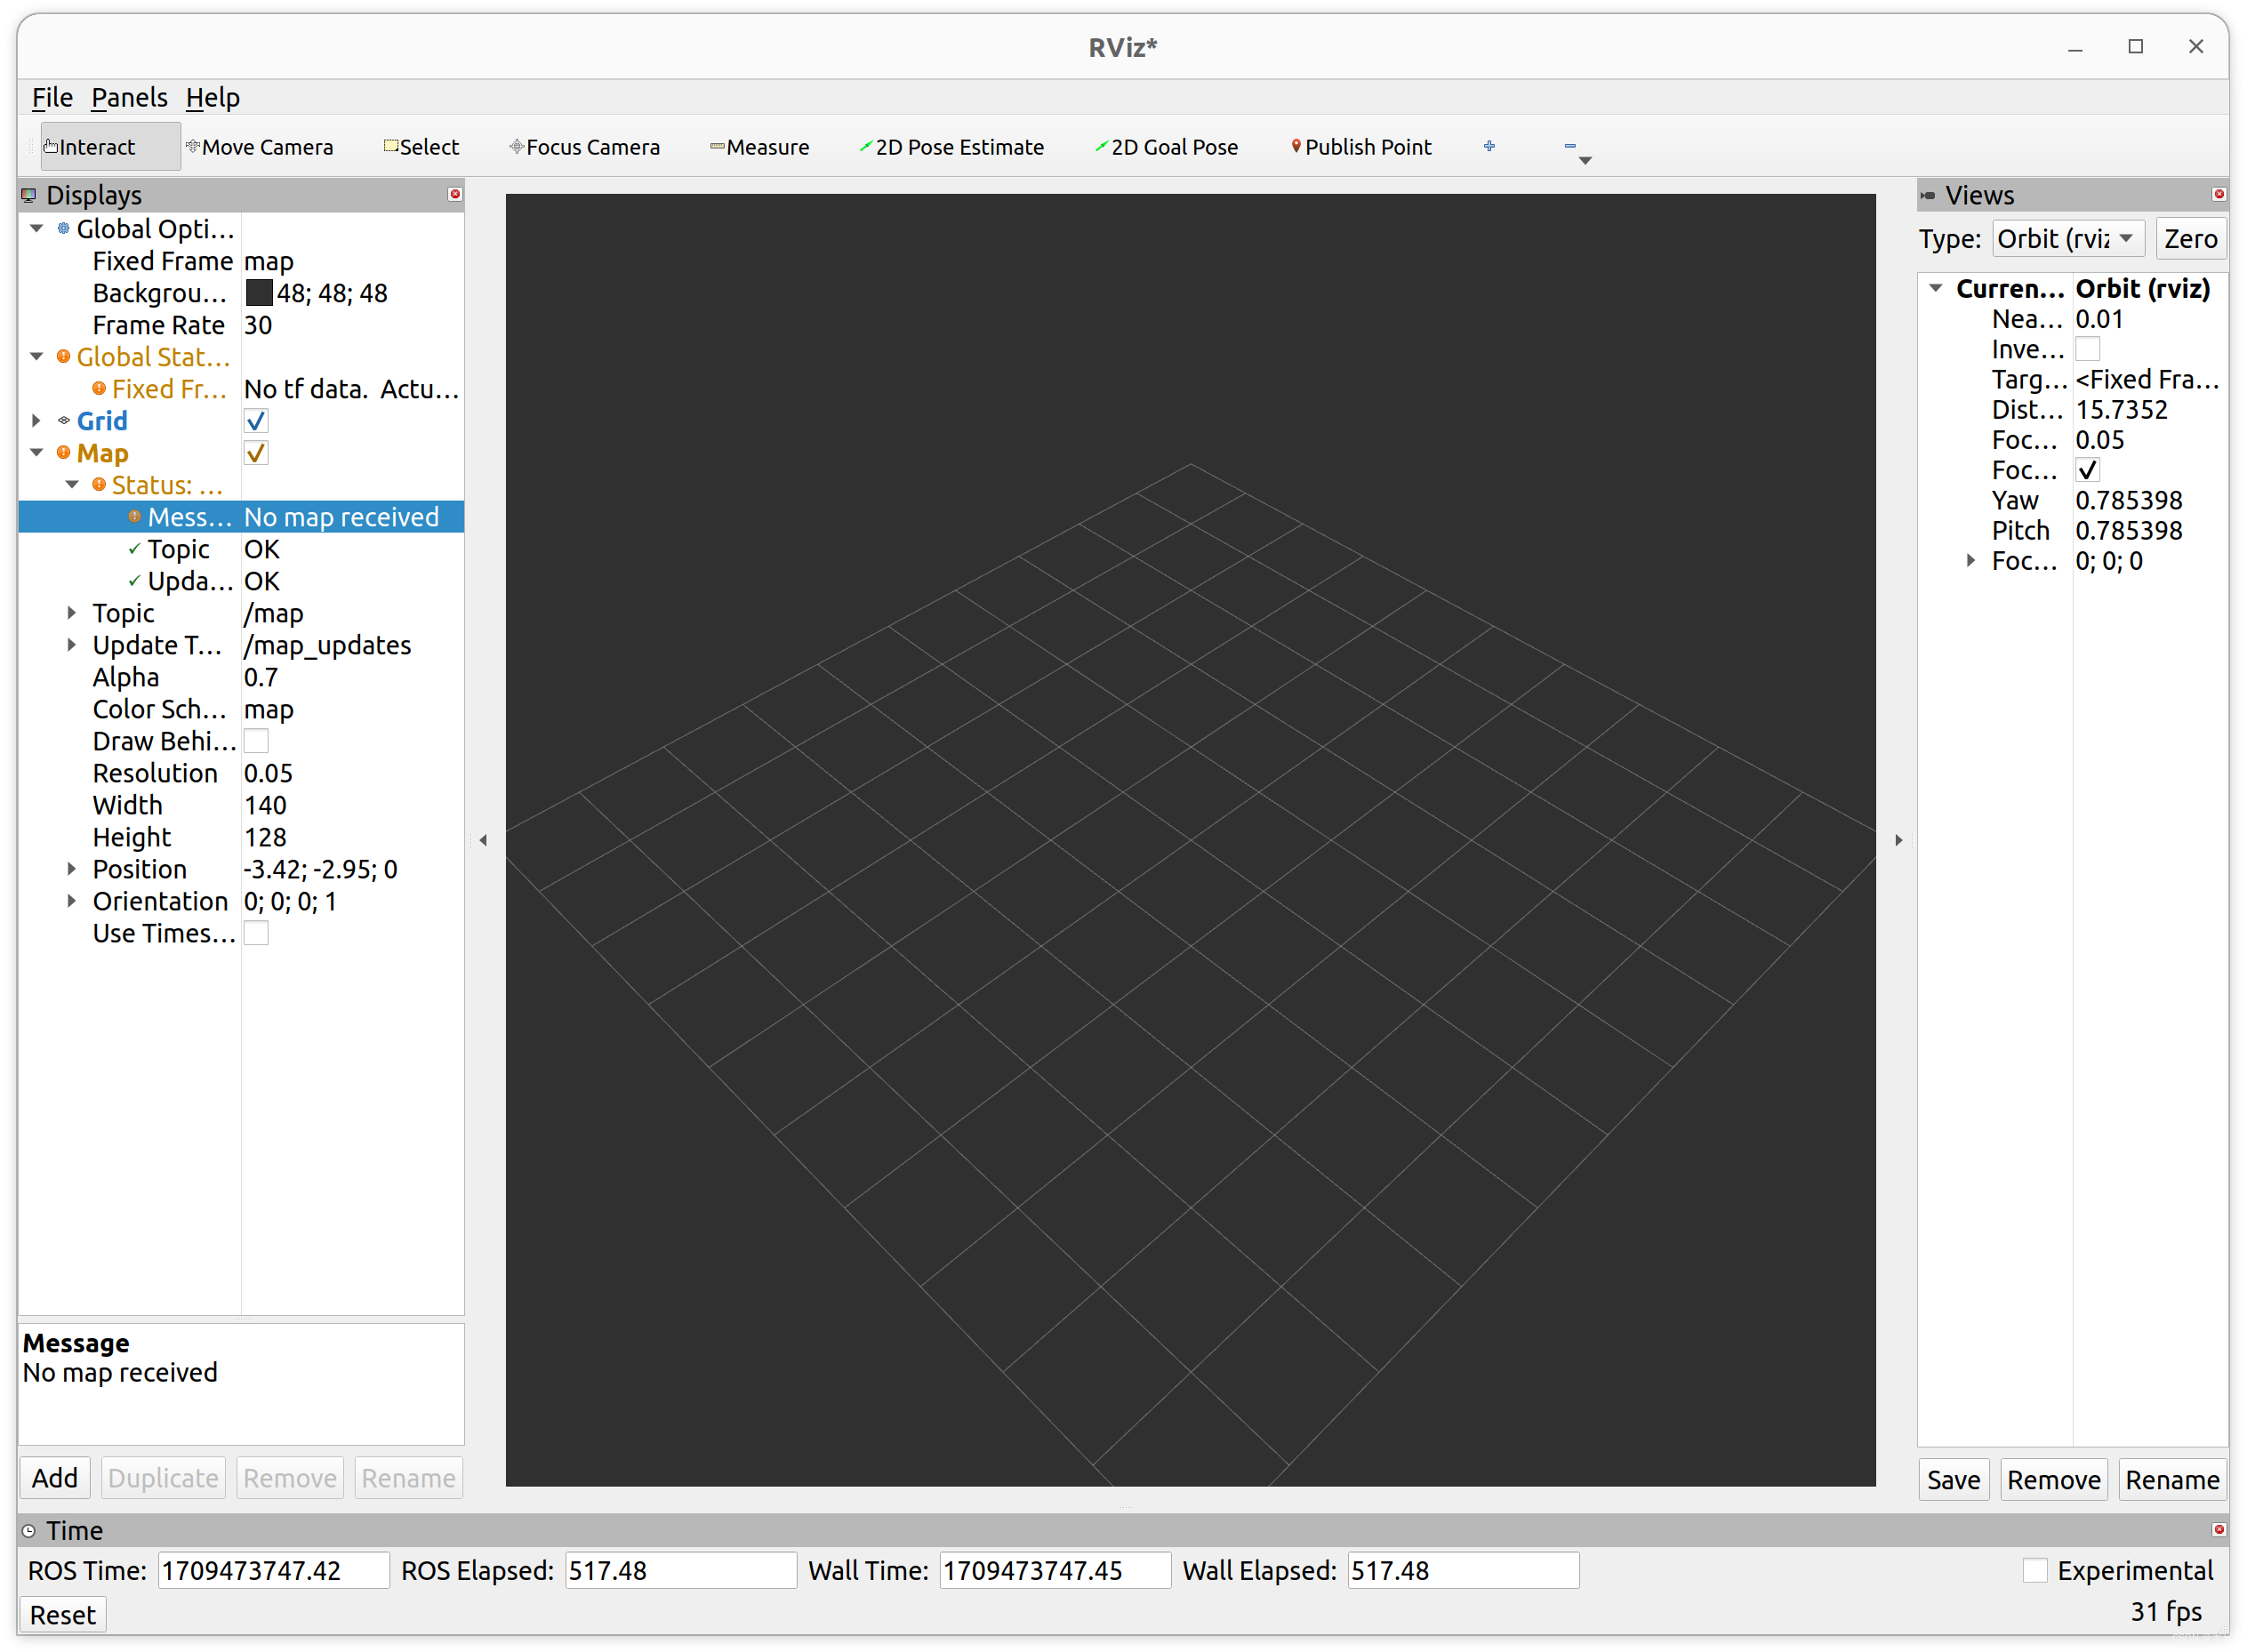Click the green checkmark beside Topic OK
Image resolution: width=2247 pixels, height=1652 pixels.
coord(134,548)
